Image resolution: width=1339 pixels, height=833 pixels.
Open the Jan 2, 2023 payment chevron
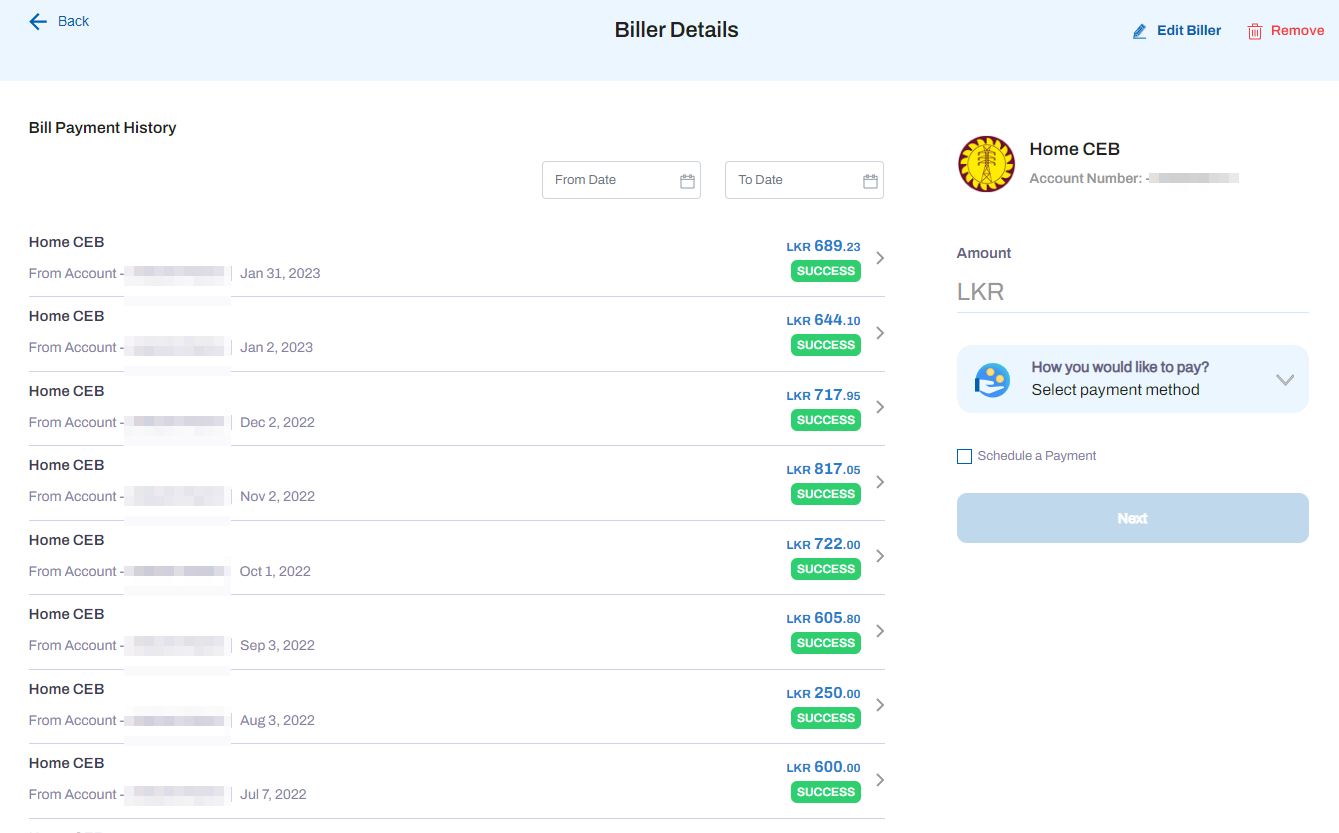pos(880,333)
